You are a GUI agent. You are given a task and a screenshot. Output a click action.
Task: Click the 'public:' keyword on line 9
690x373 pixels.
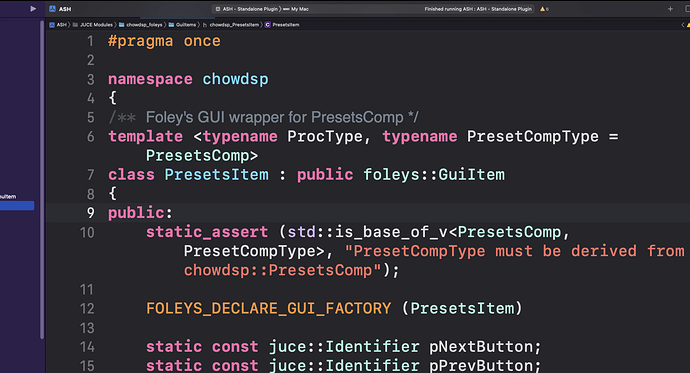click(140, 213)
